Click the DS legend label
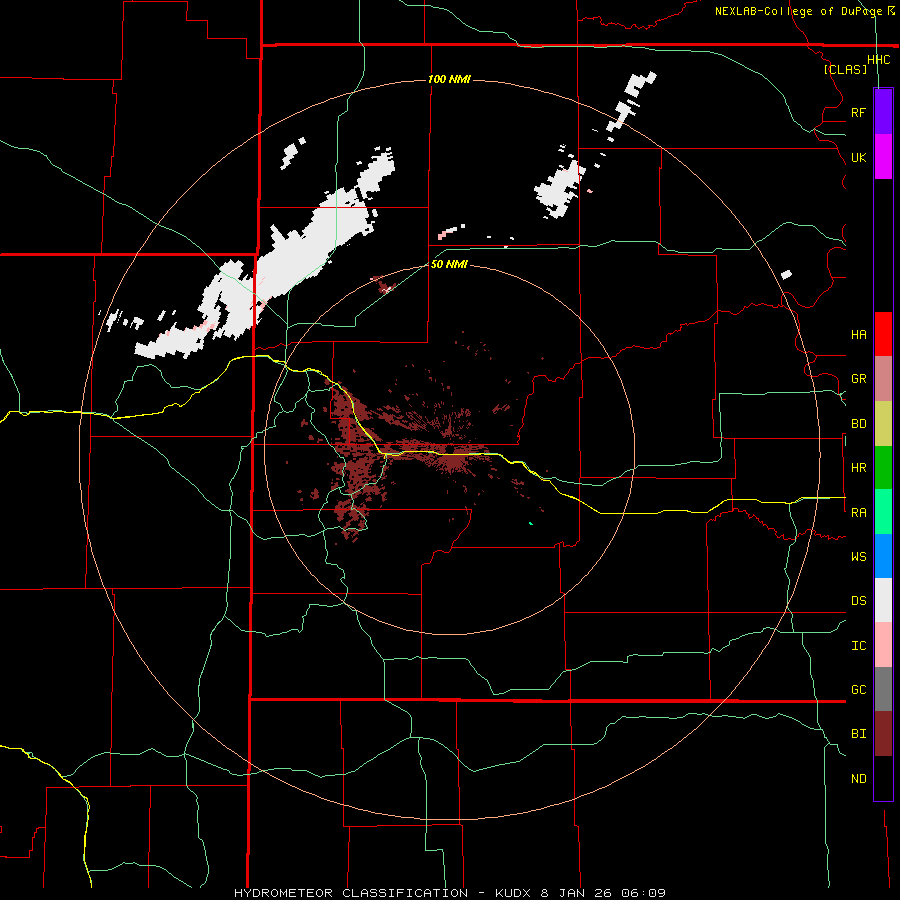The width and height of the screenshot is (900, 900). click(x=858, y=601)
